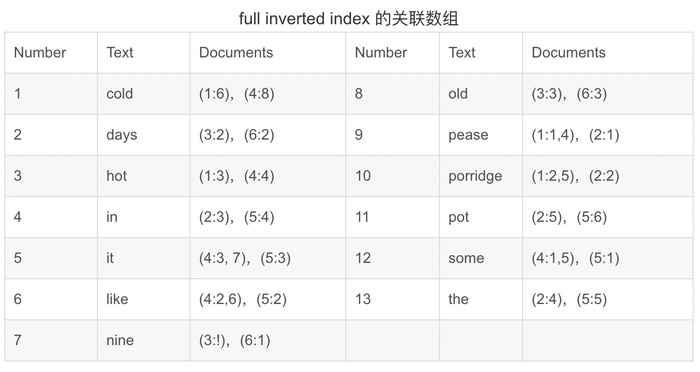
Task: Select the cell with '(2:4), (5:5)'
Action: click(608, 299)
